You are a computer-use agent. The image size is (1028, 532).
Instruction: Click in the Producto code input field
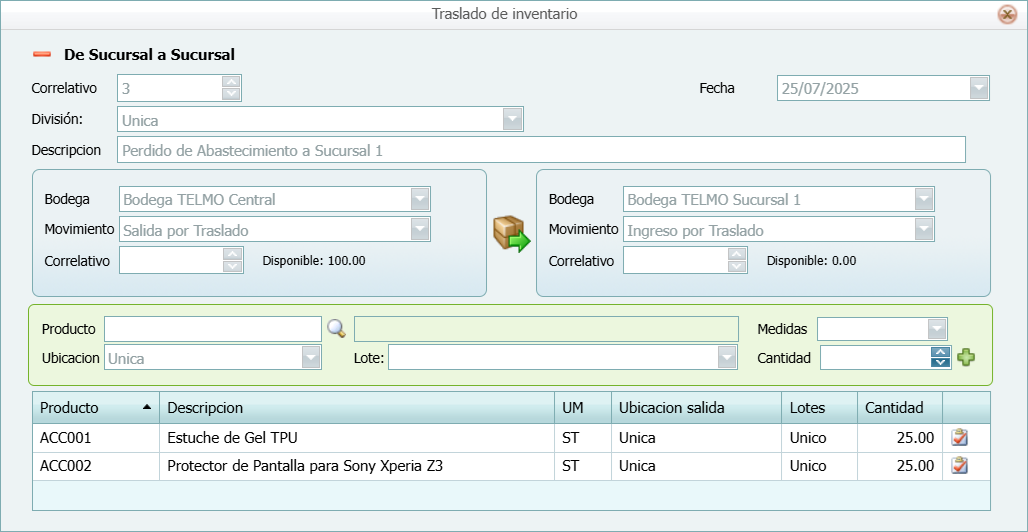[x=212, y=329]
